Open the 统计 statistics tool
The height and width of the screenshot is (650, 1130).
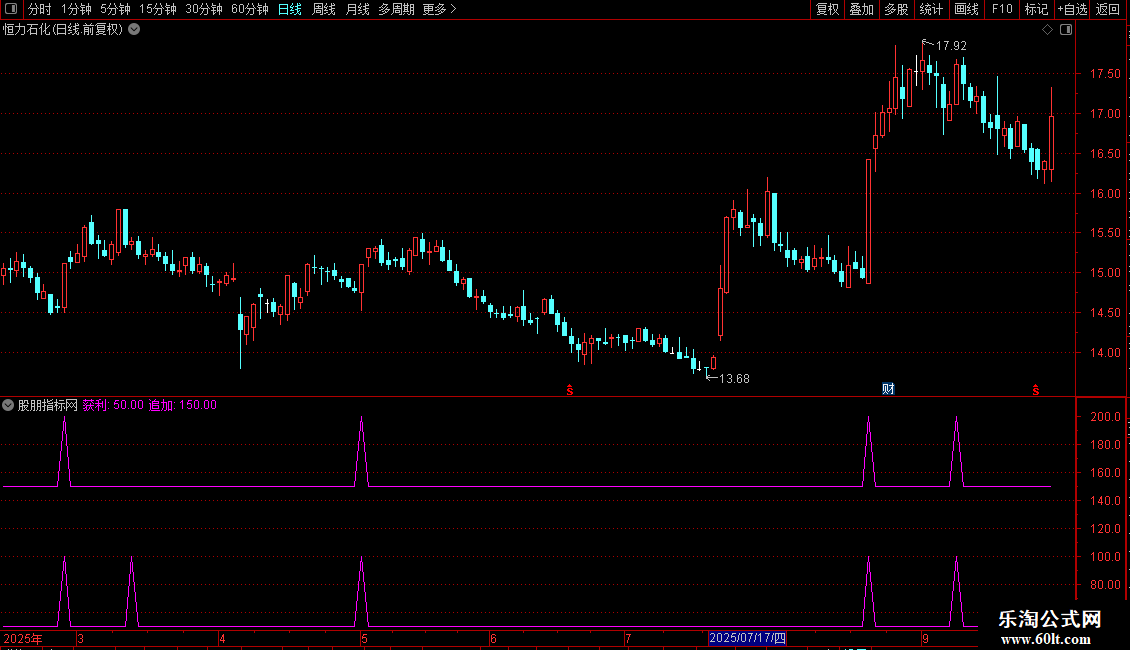tap(931, 9)
